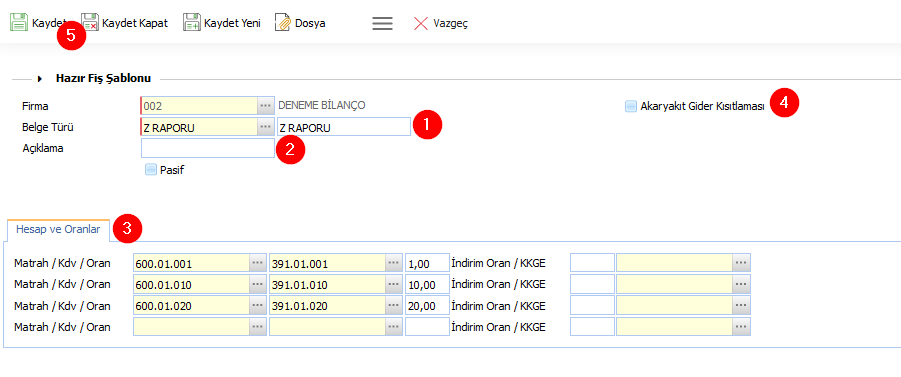901x377 pixels.
Task: Click KKGE account field on the 600.01.020 row
Action: click(x=675, y=306)
